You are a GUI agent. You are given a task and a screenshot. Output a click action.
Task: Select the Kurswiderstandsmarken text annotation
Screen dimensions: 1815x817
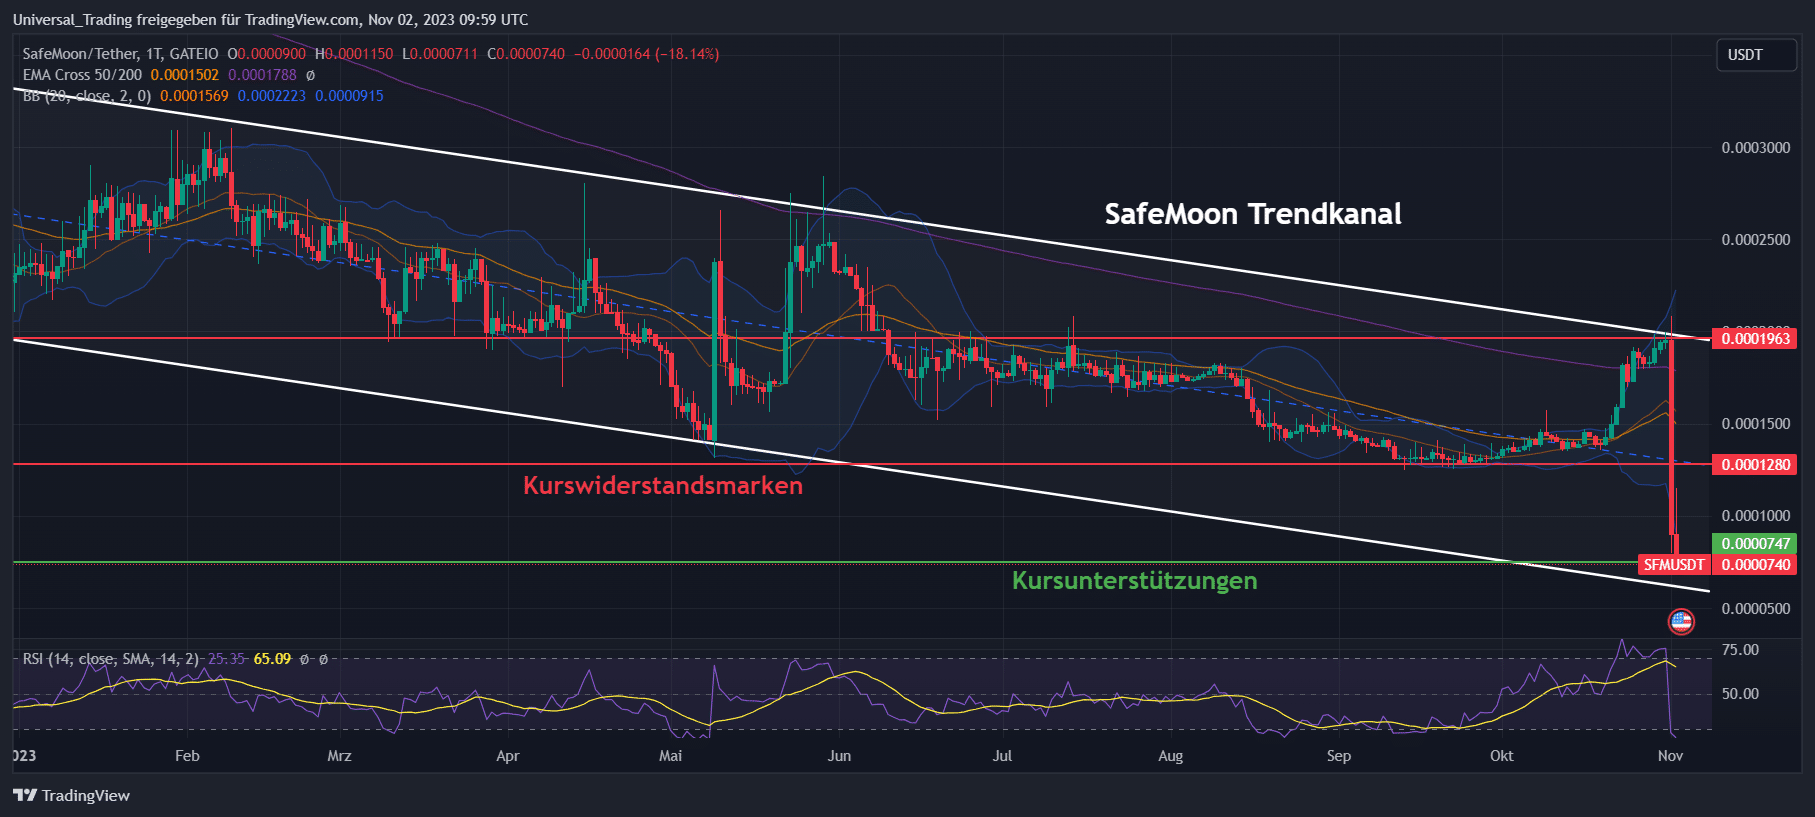663,485
